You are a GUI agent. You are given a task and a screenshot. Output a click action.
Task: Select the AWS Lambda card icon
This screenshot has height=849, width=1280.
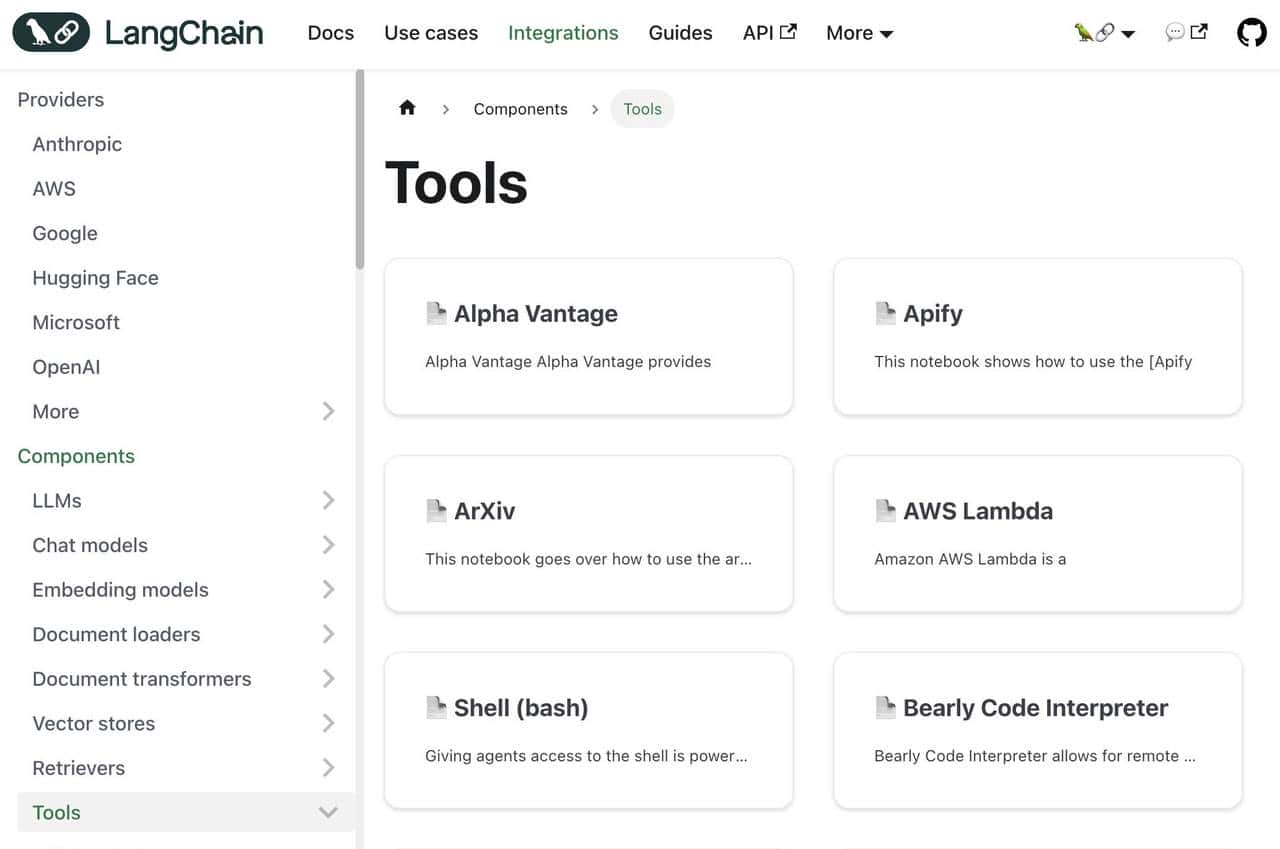(886, 510)
